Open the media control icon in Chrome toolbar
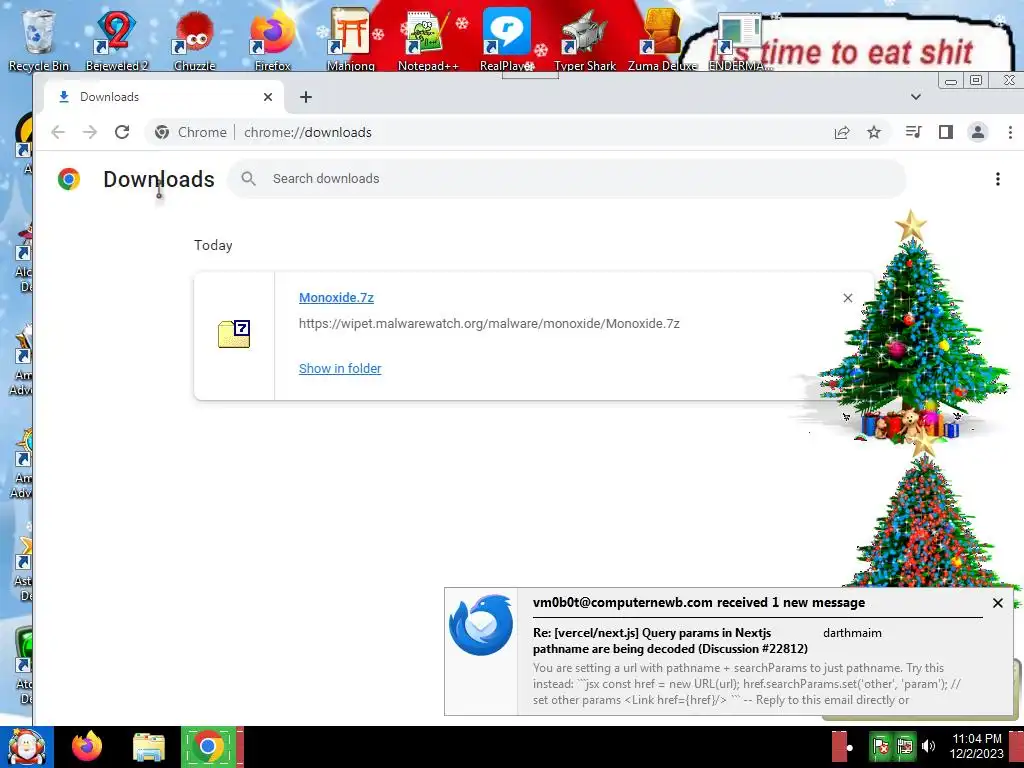The image size is (1024, 768). (914, 133)
